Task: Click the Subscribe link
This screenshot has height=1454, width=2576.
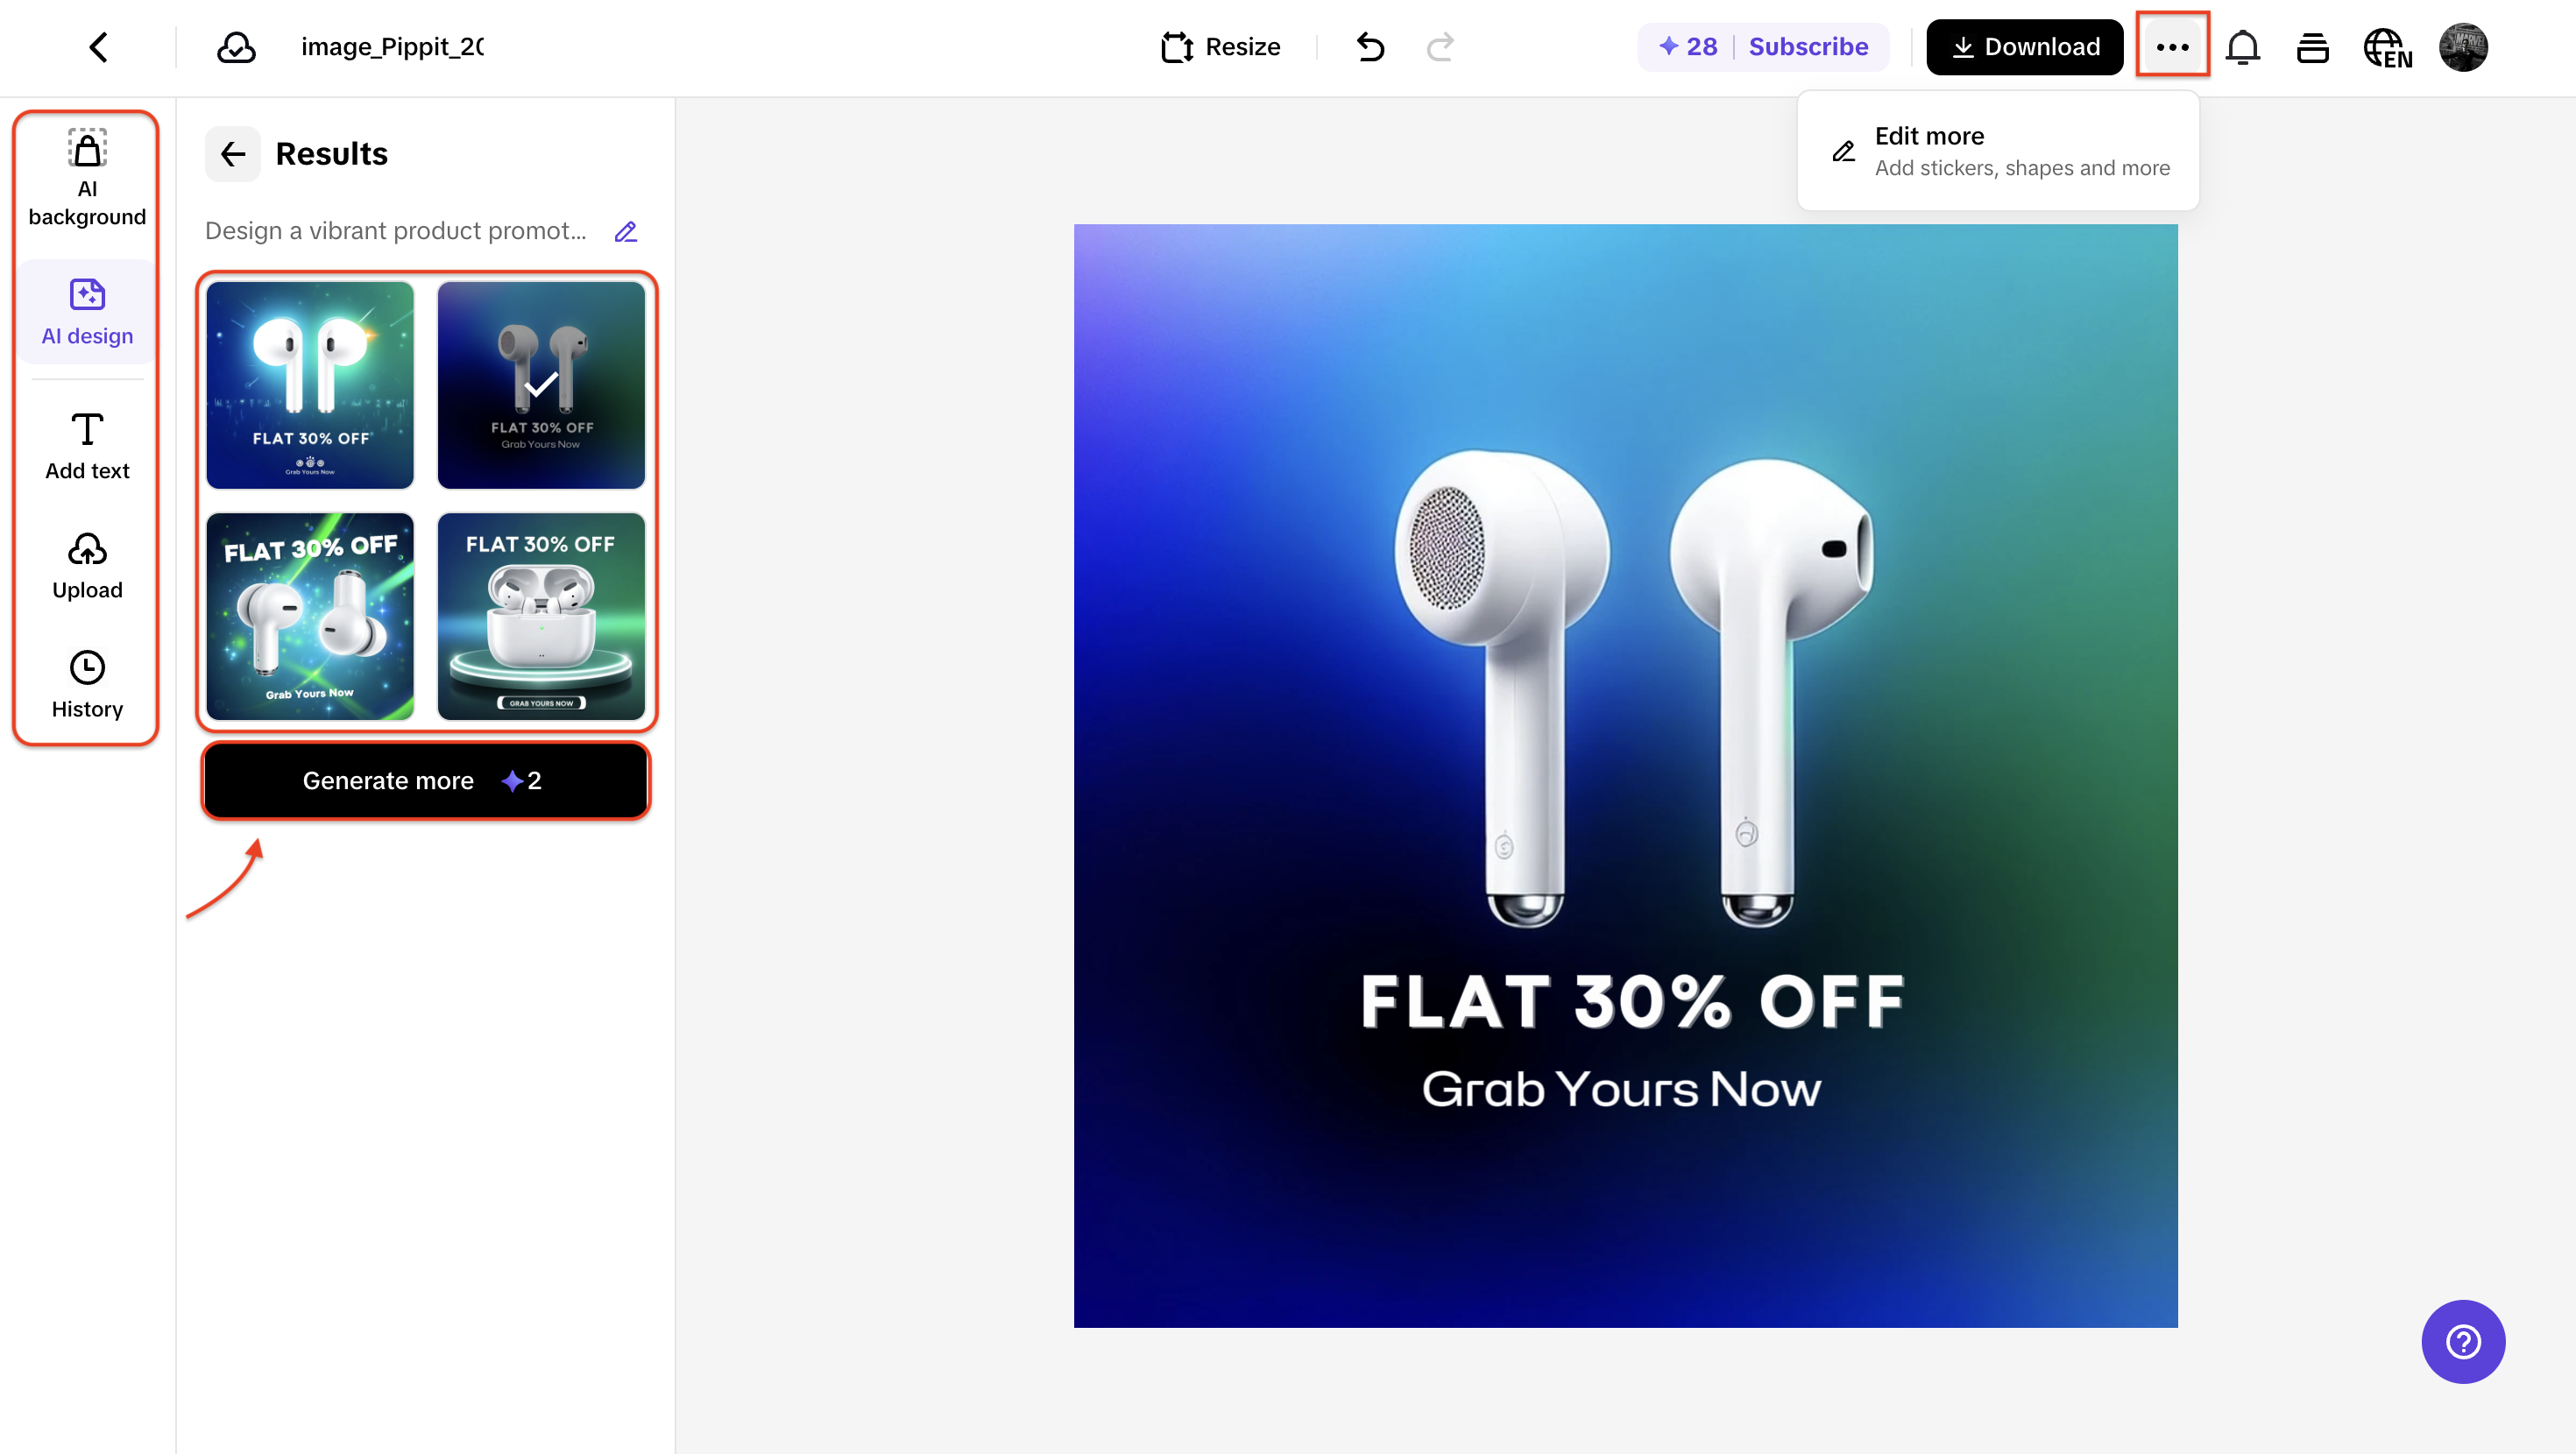Action: click(1808, 47)
